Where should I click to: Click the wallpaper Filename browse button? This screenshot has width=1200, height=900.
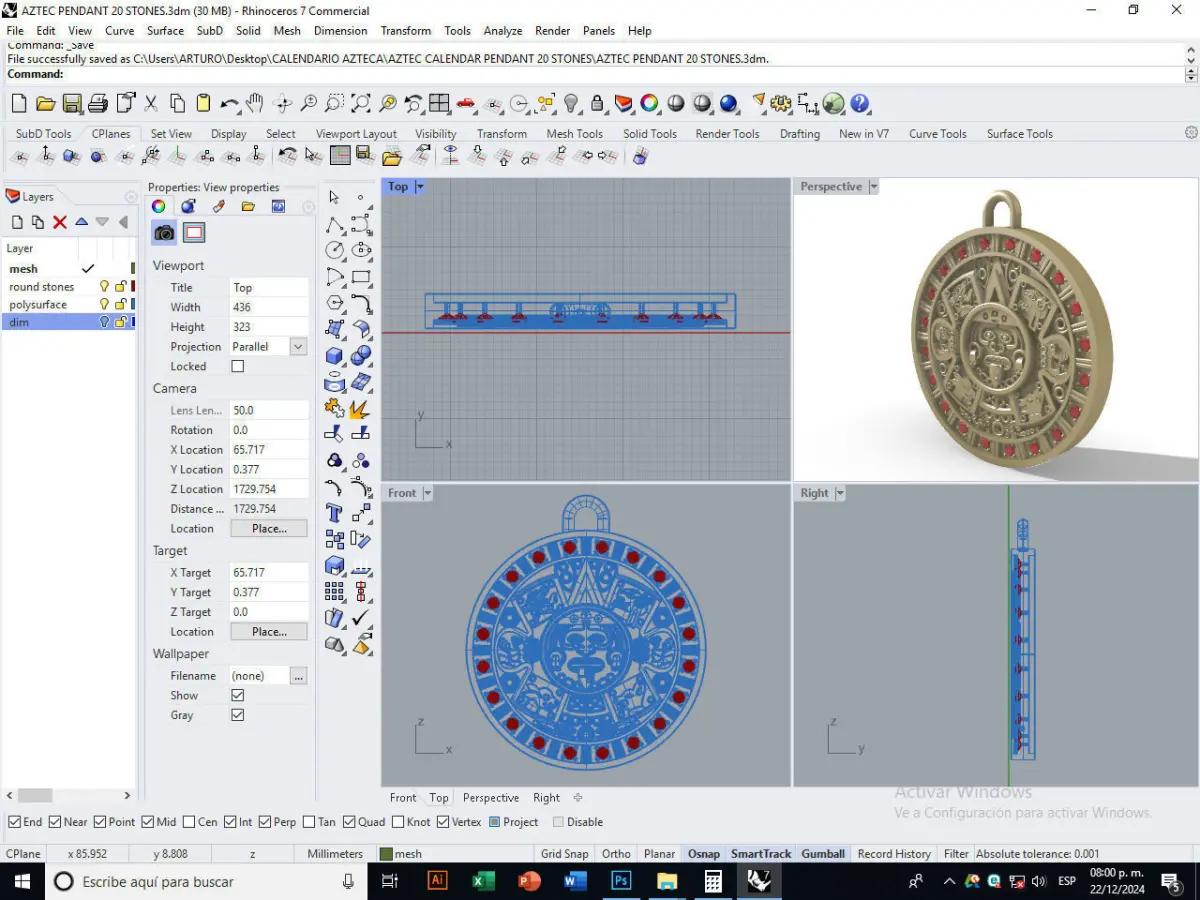(x=298, y=676)
